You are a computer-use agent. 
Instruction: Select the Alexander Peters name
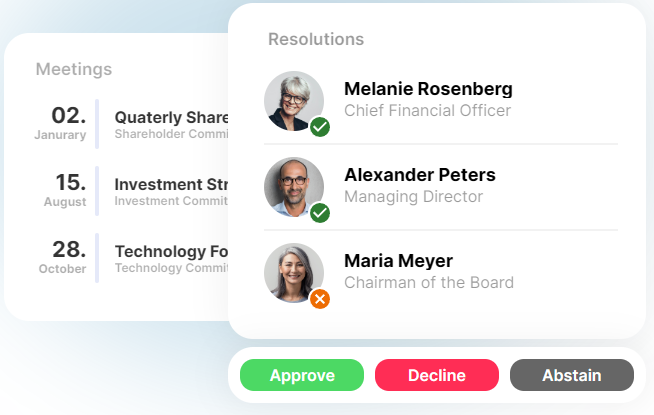(420, 175)
